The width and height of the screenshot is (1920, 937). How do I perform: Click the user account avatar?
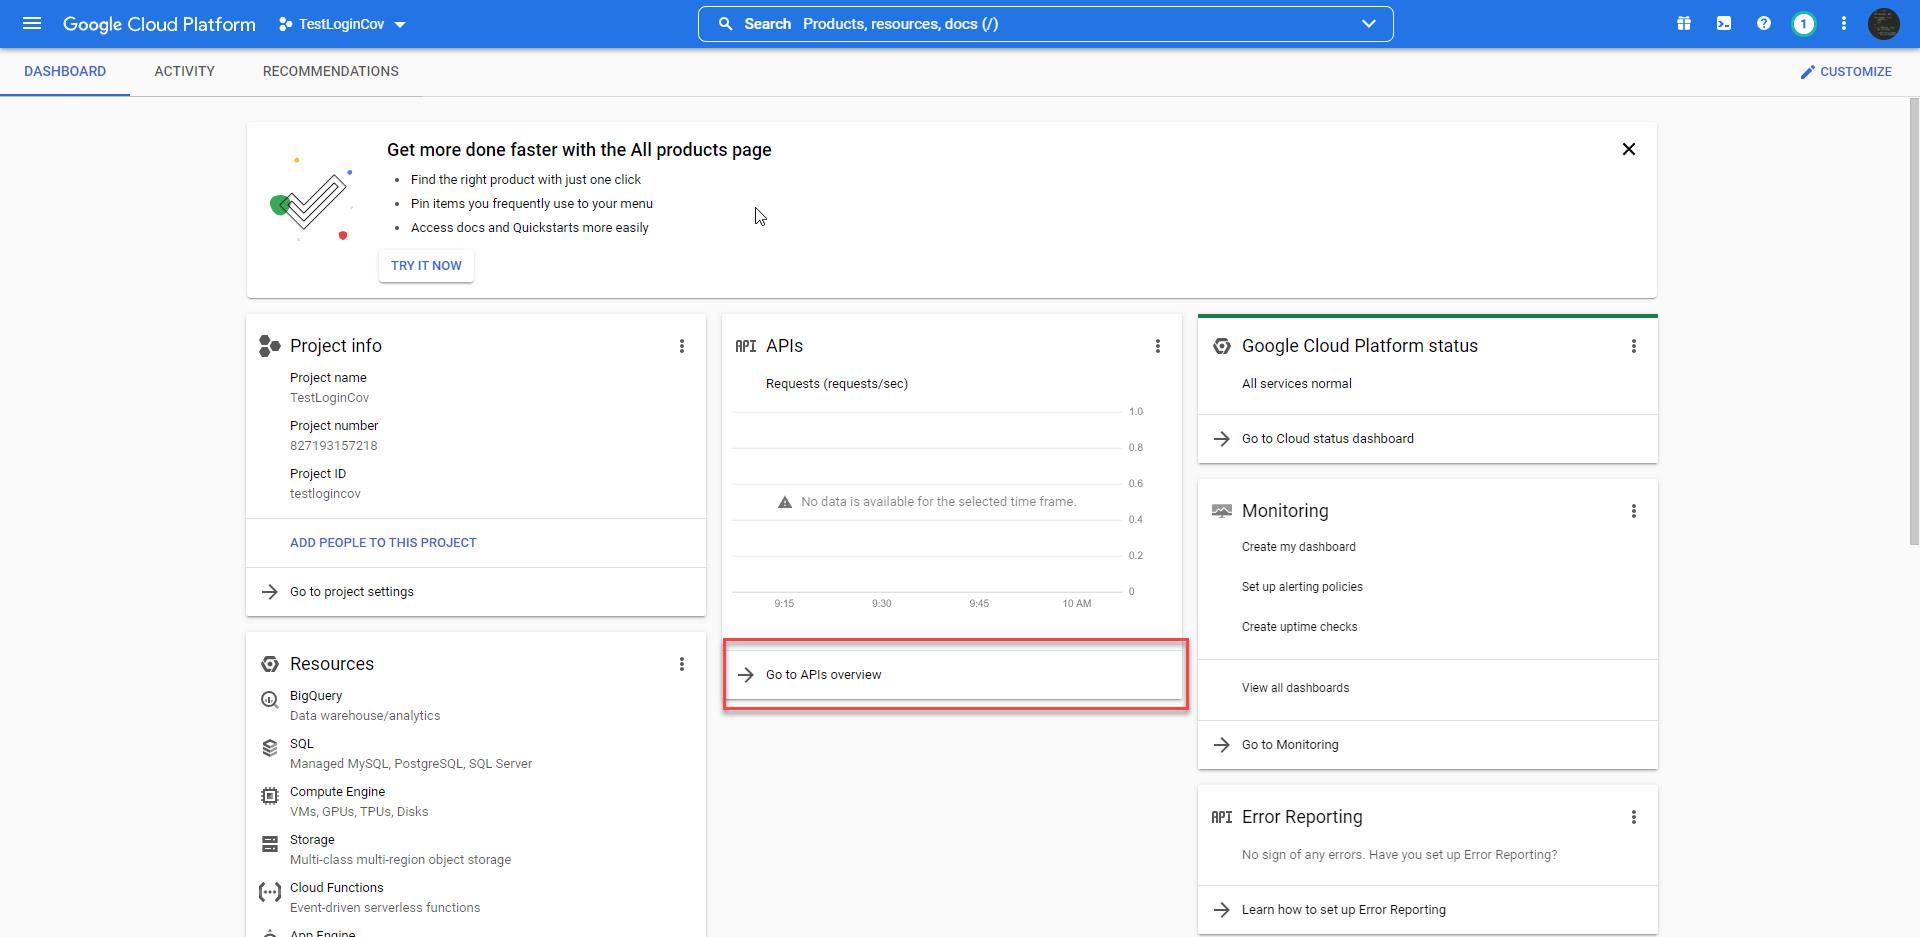[x=1884, y=24]
